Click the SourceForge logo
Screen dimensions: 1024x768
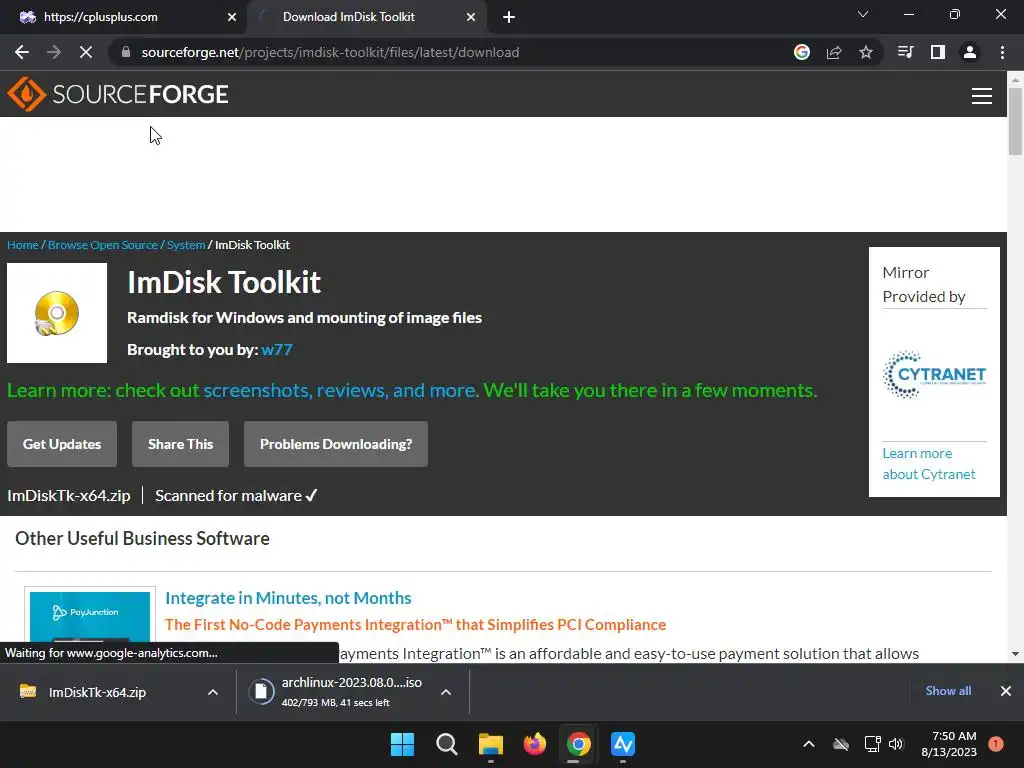tap(118, 94)
